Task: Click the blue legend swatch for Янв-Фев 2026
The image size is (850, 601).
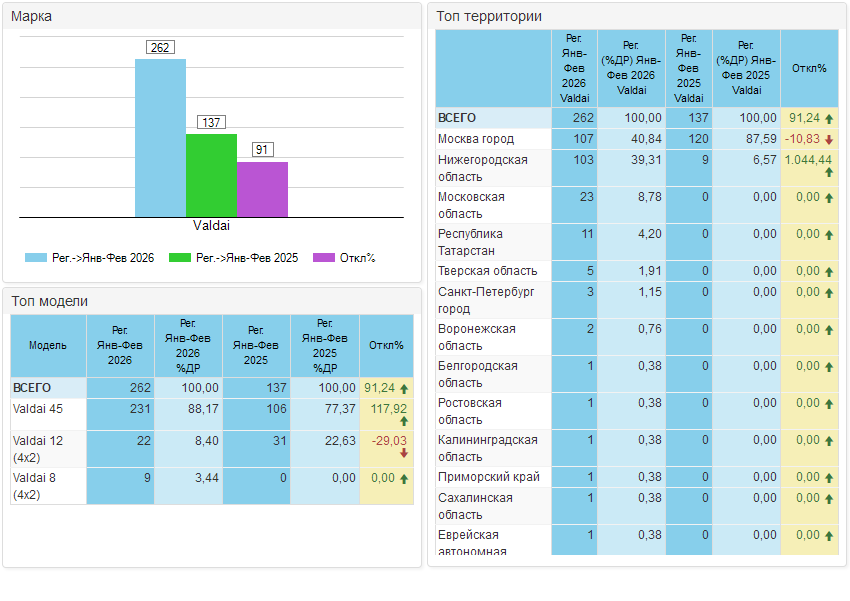Action: 36,258
